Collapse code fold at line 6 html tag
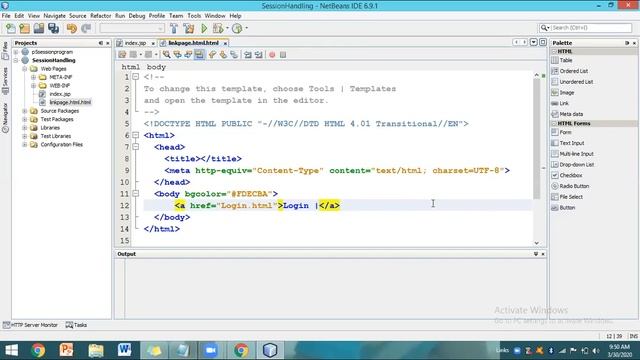The height and width of the screenshot is (360, 640). 136,135
